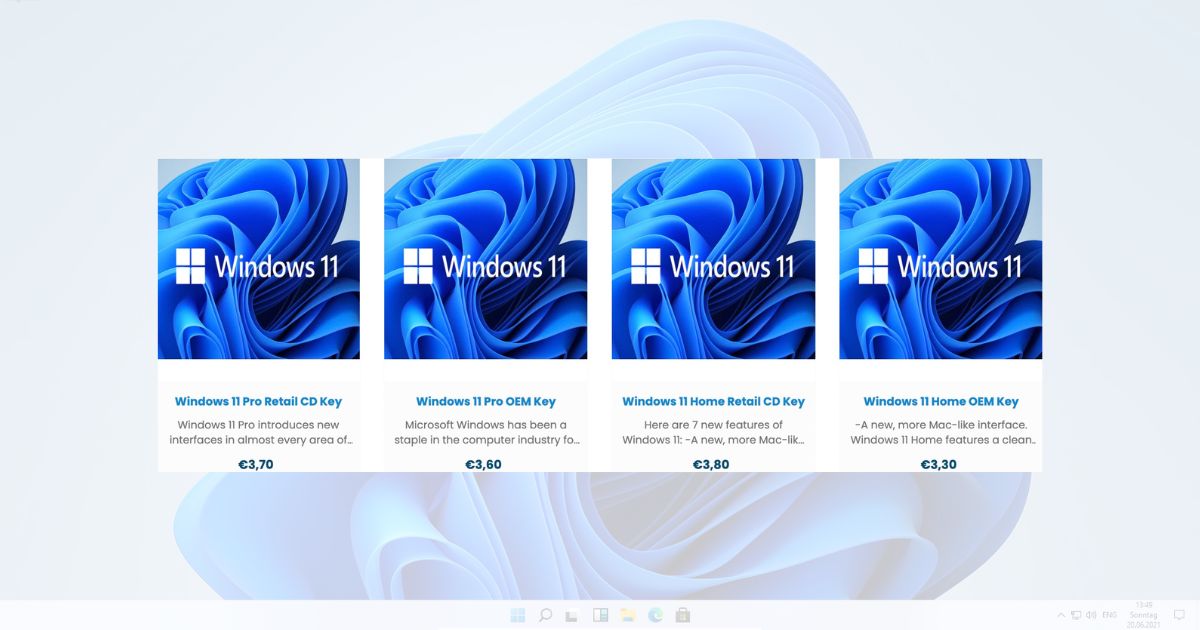Click description 'Windows 11 Pro introduces new interfaces'
This screenshot has height=630, width=1200.
(261, 432)
